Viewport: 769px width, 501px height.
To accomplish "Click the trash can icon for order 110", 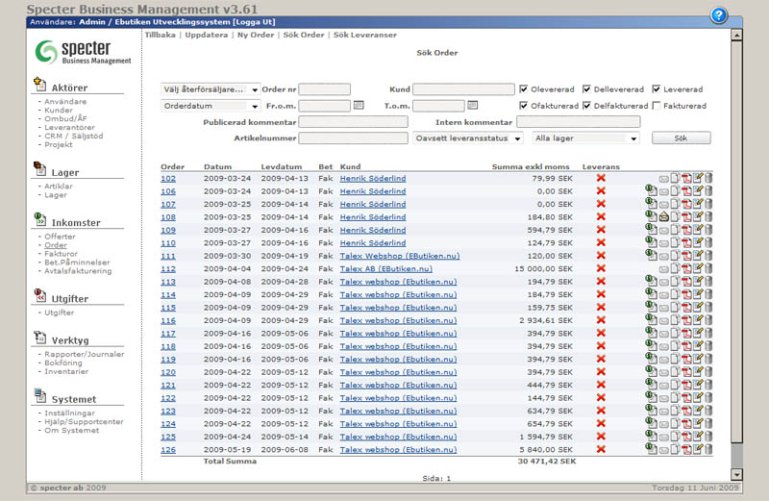I will pyautogui.click(x=709, y=242).
